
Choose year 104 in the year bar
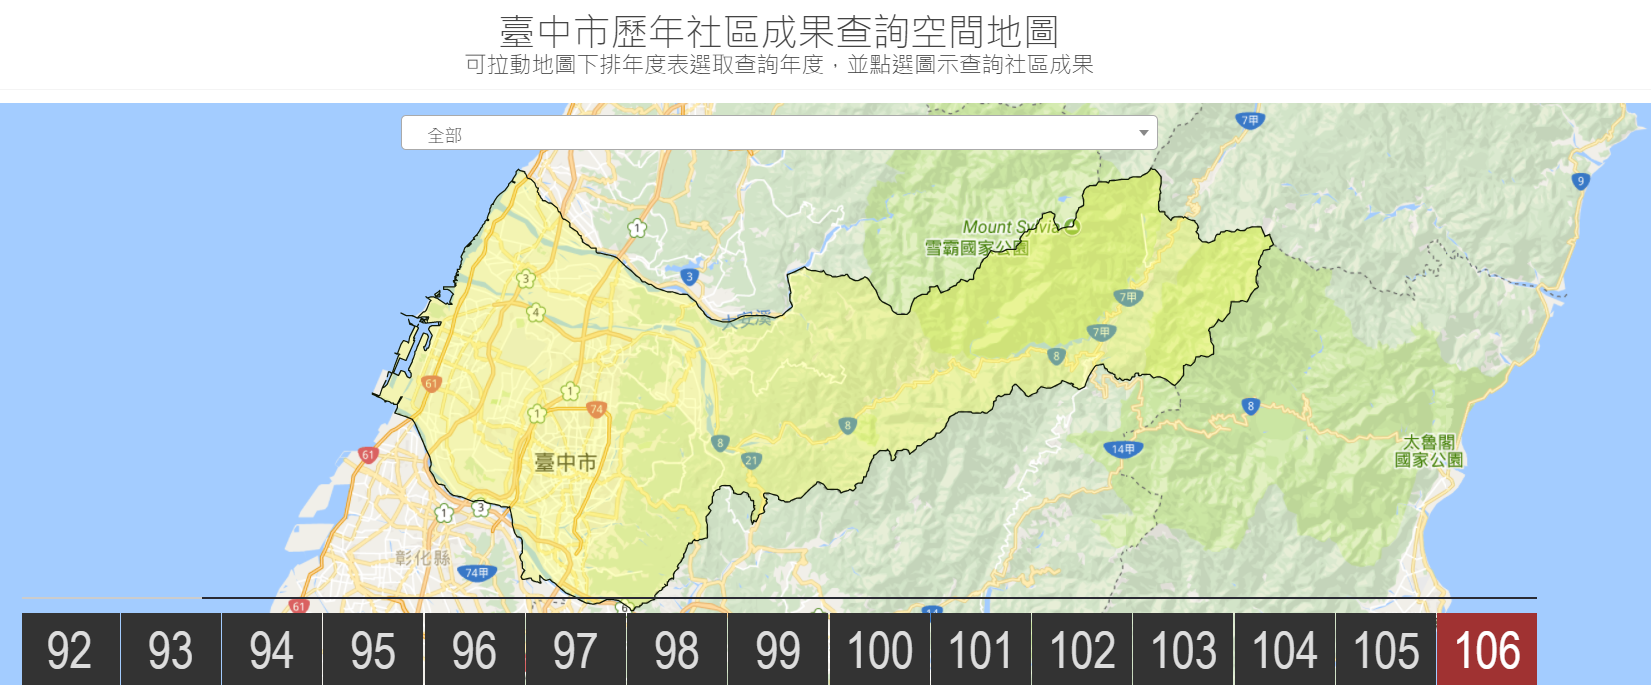click(x=1285, y=650)
